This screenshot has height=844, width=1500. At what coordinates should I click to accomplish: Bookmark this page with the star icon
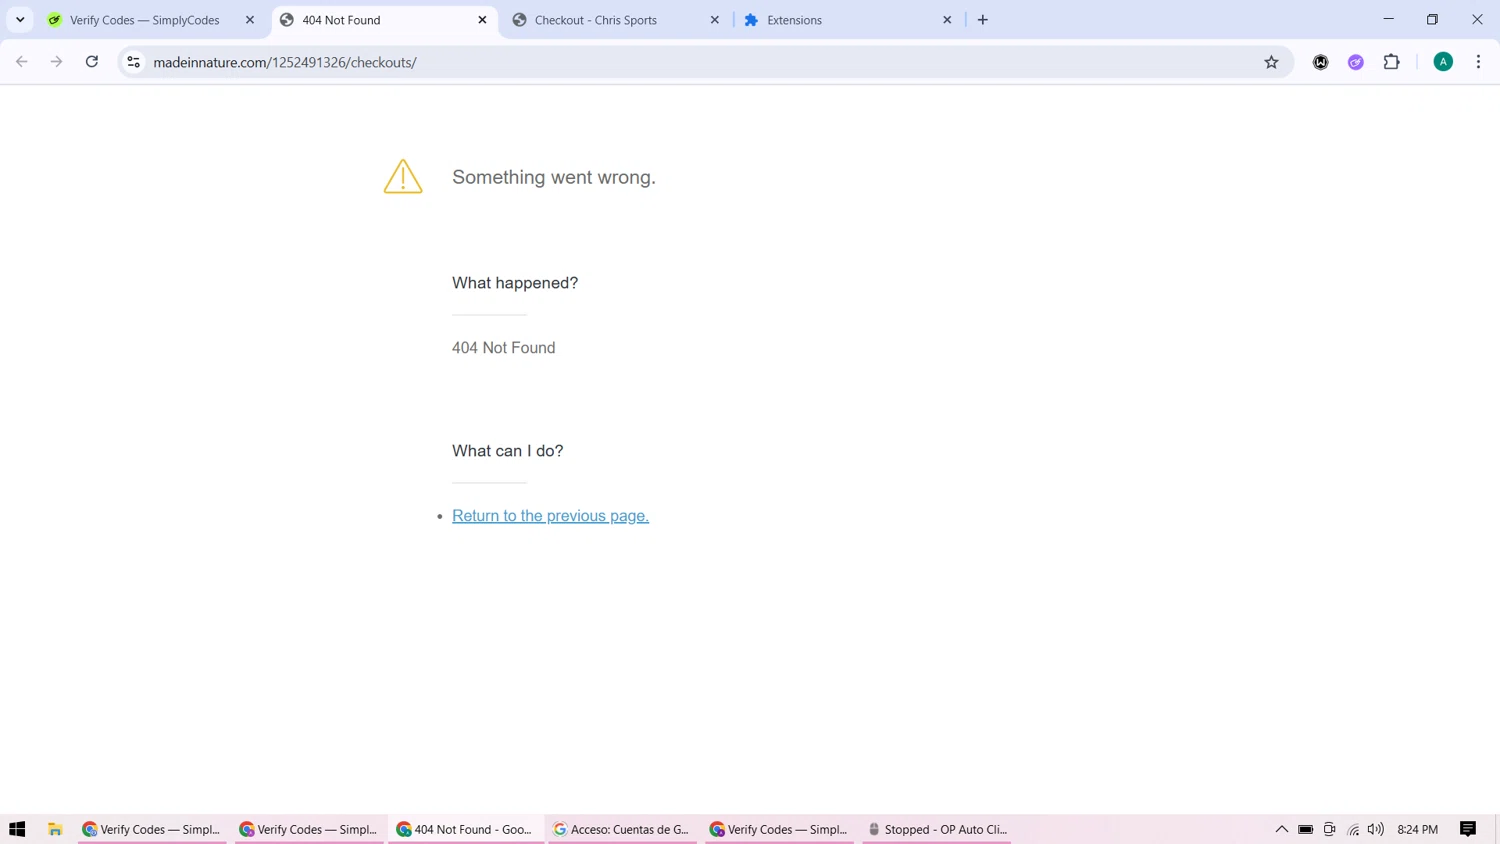[x=1271, y=62]
